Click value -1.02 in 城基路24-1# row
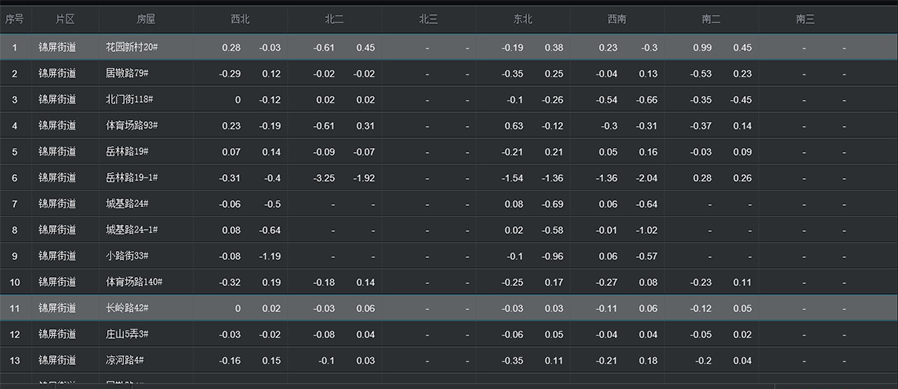 click(x=647, y=230)
